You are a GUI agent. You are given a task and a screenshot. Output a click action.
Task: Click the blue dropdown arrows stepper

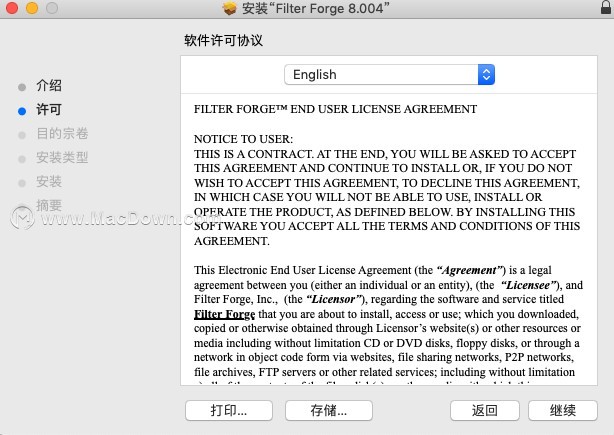[486, 74]
